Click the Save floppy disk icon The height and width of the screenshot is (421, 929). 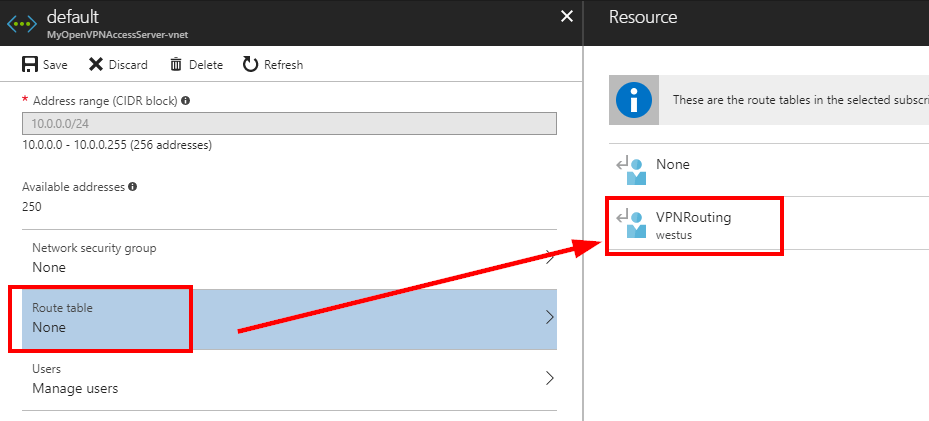click(x=30, y=64)
